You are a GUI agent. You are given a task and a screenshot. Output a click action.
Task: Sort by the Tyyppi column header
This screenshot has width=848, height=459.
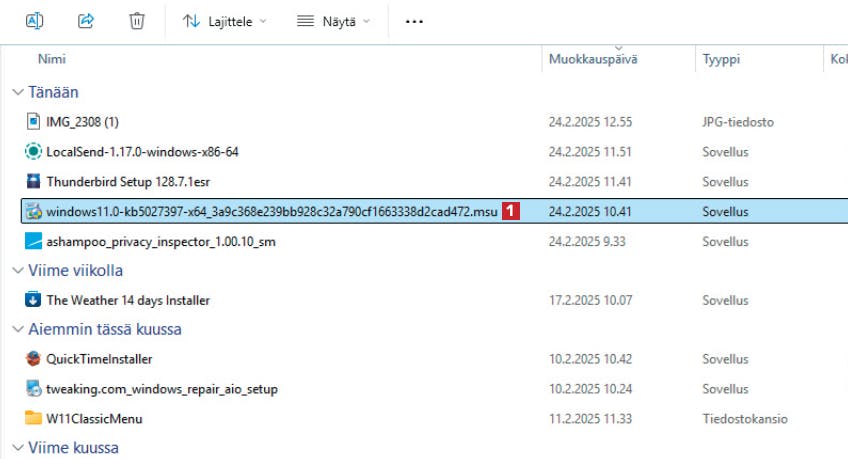(721, 59)
